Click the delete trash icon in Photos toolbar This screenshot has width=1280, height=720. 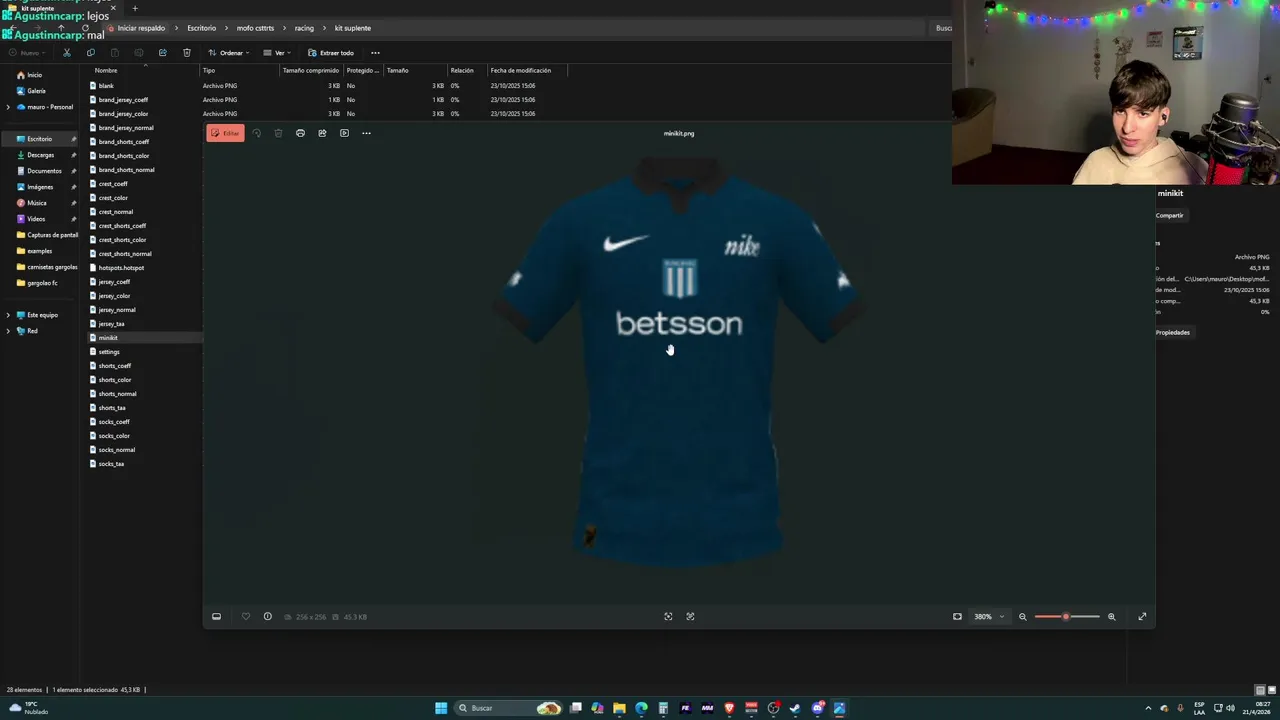[x=278, y=133]
